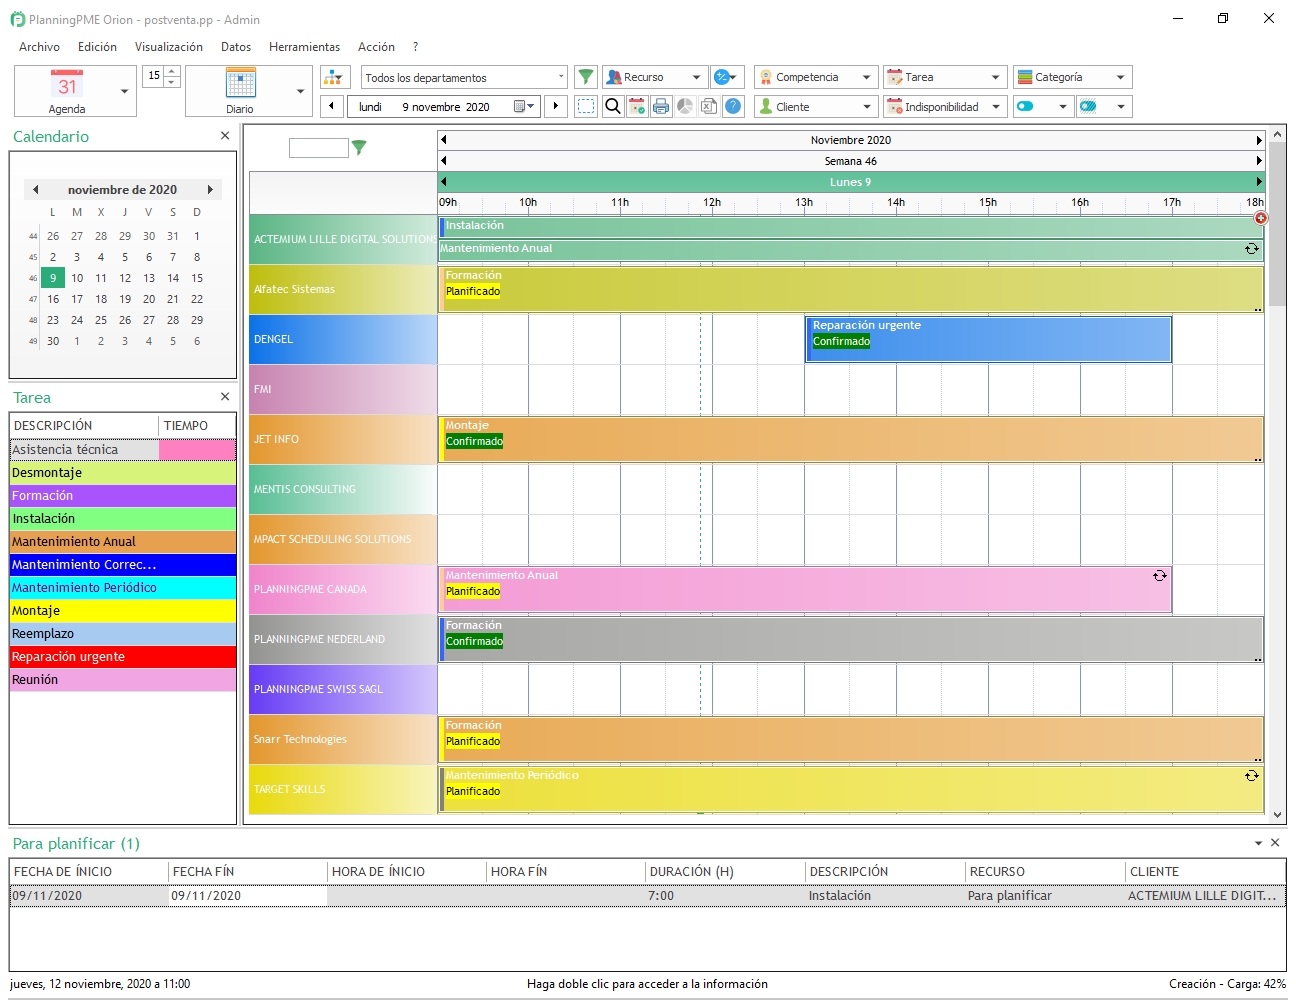Increase the interval spinner showing 15
This screenshot has width=1296, height=1000.
point(172,71)
